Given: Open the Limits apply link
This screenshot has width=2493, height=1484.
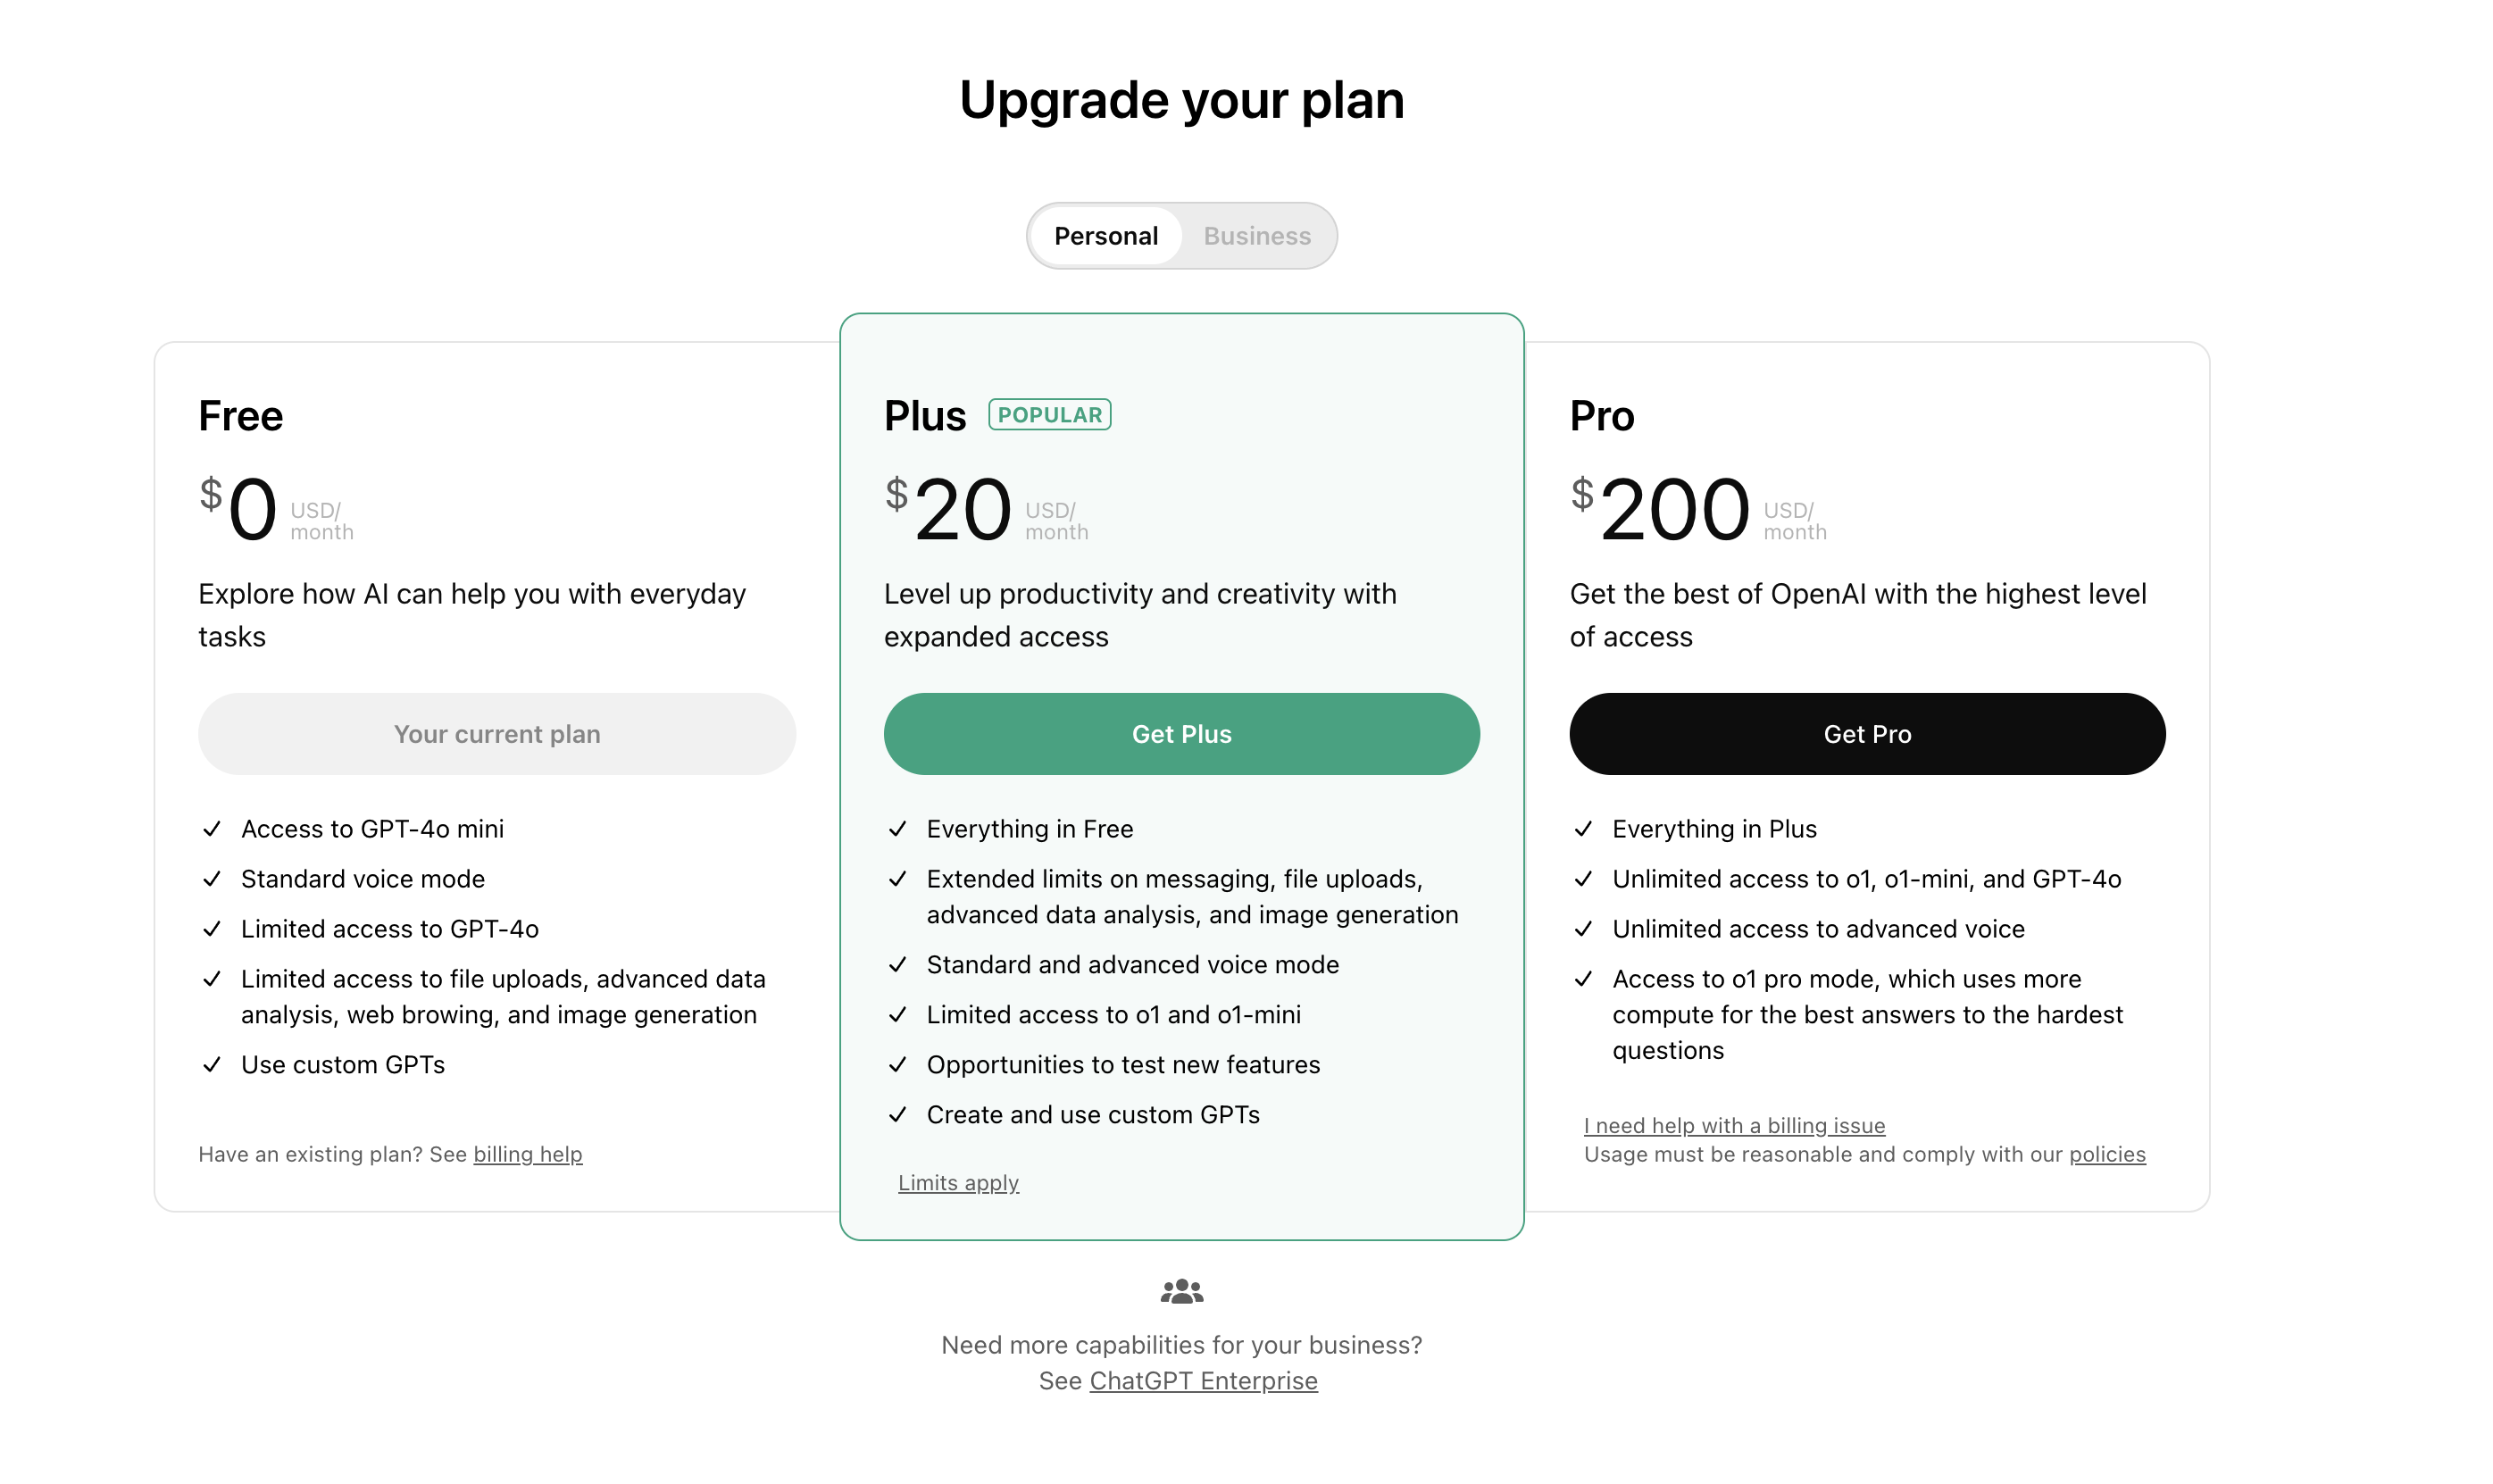Looking at the screenshot, I should click(958, 1183).
